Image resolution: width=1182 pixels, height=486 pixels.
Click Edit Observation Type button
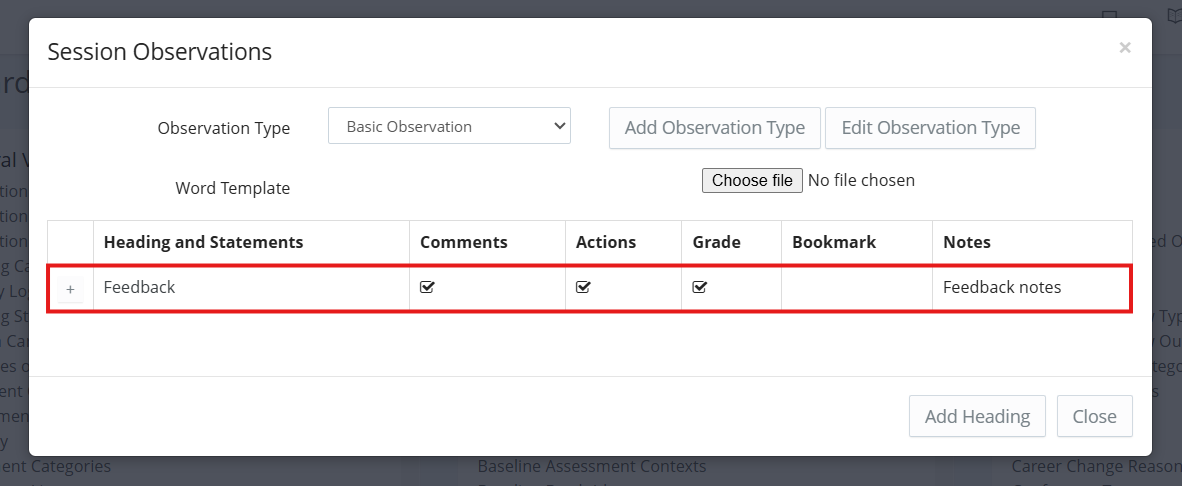point(930,128)
